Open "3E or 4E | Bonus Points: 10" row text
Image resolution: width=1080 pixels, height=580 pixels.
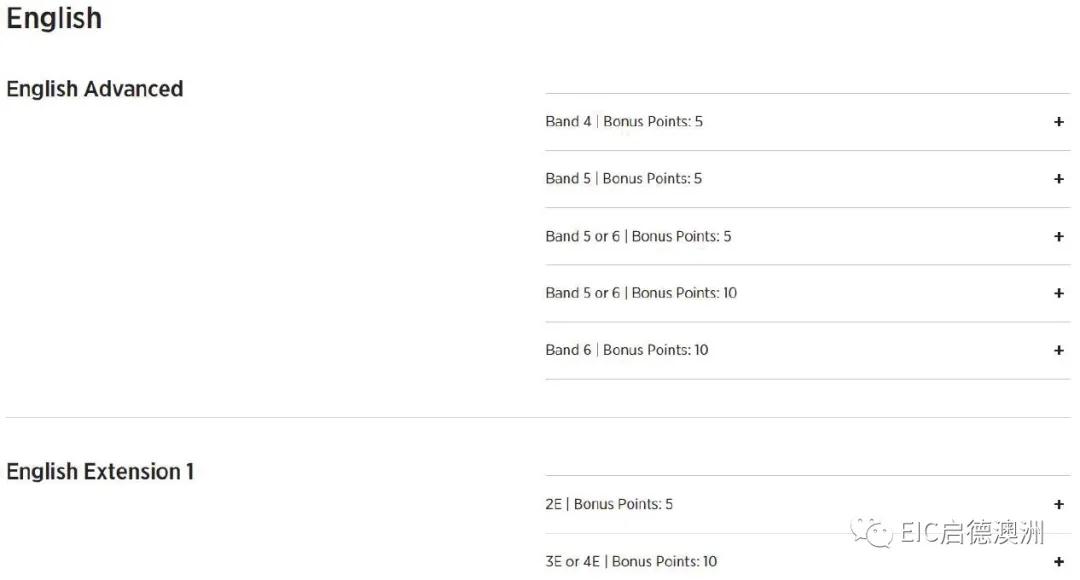coord(631,562)
